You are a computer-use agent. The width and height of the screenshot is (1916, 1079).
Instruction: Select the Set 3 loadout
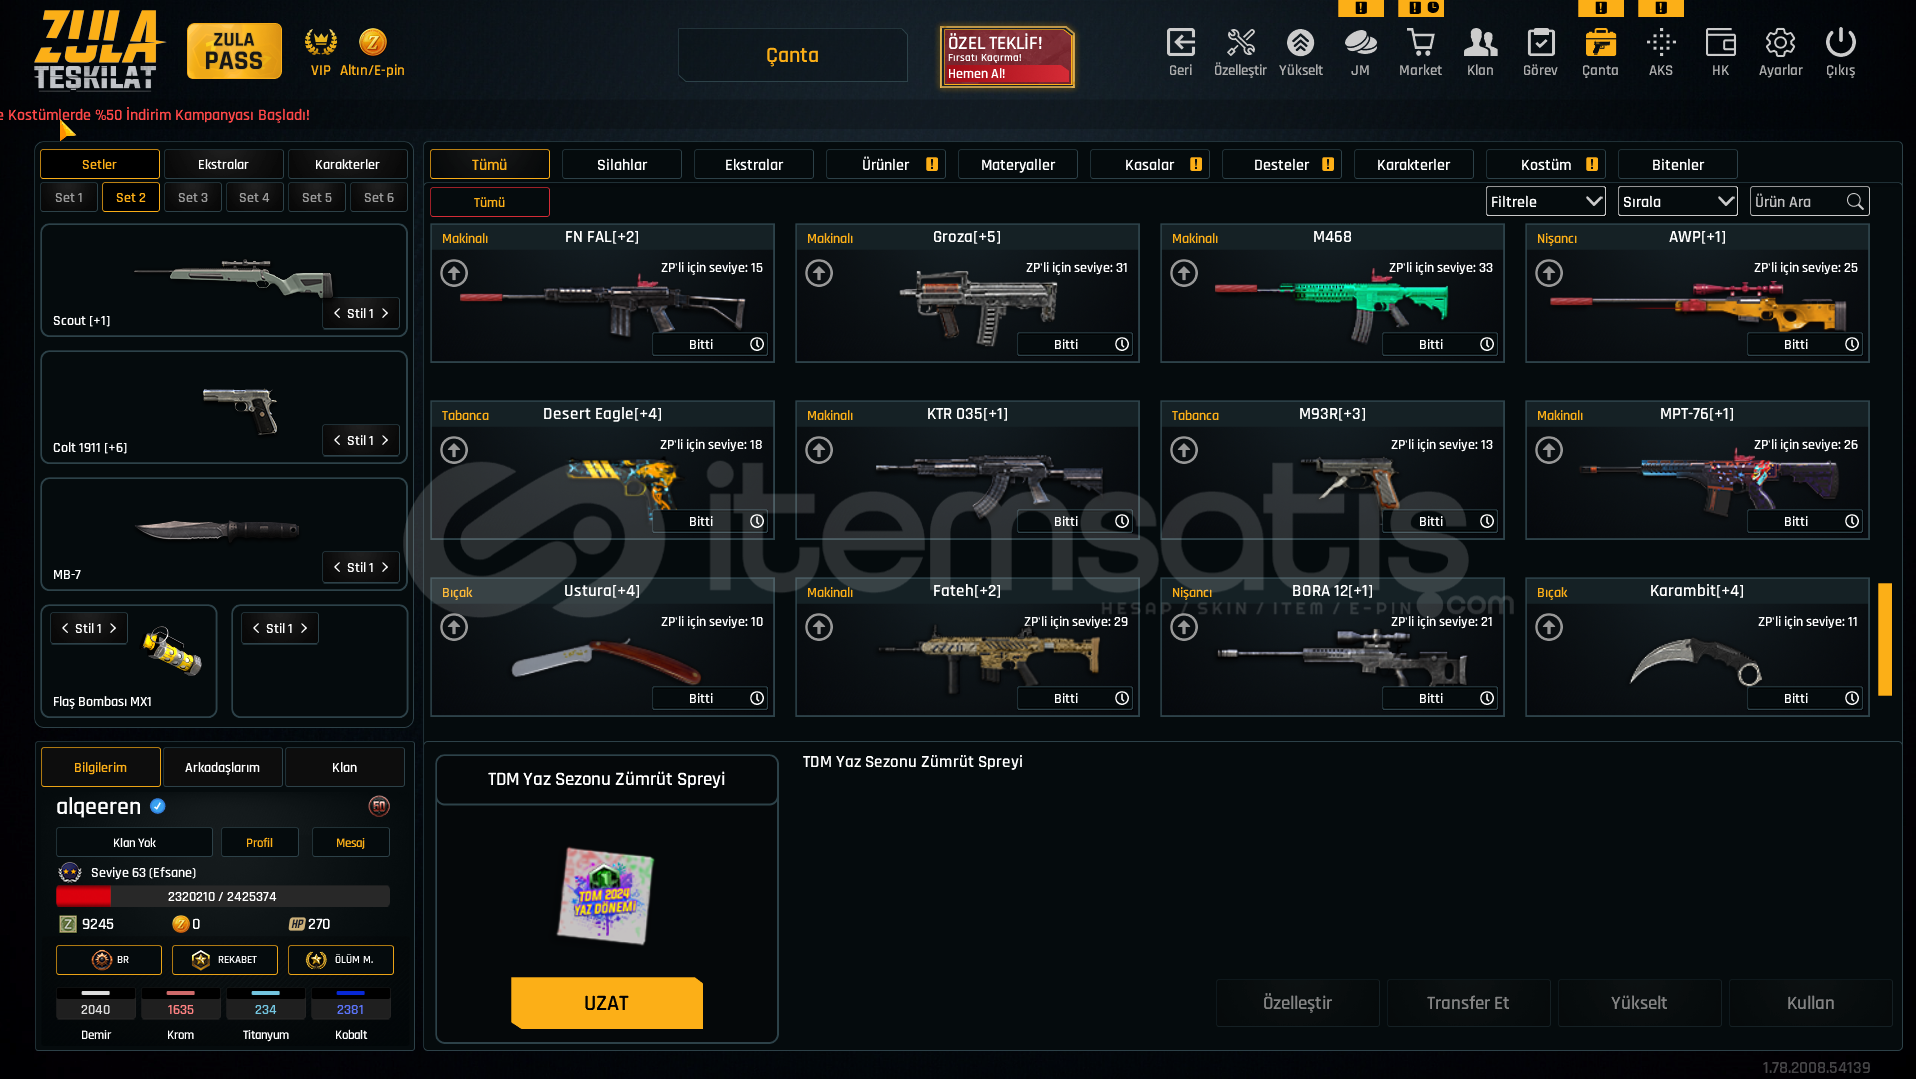tap(193, 198)
